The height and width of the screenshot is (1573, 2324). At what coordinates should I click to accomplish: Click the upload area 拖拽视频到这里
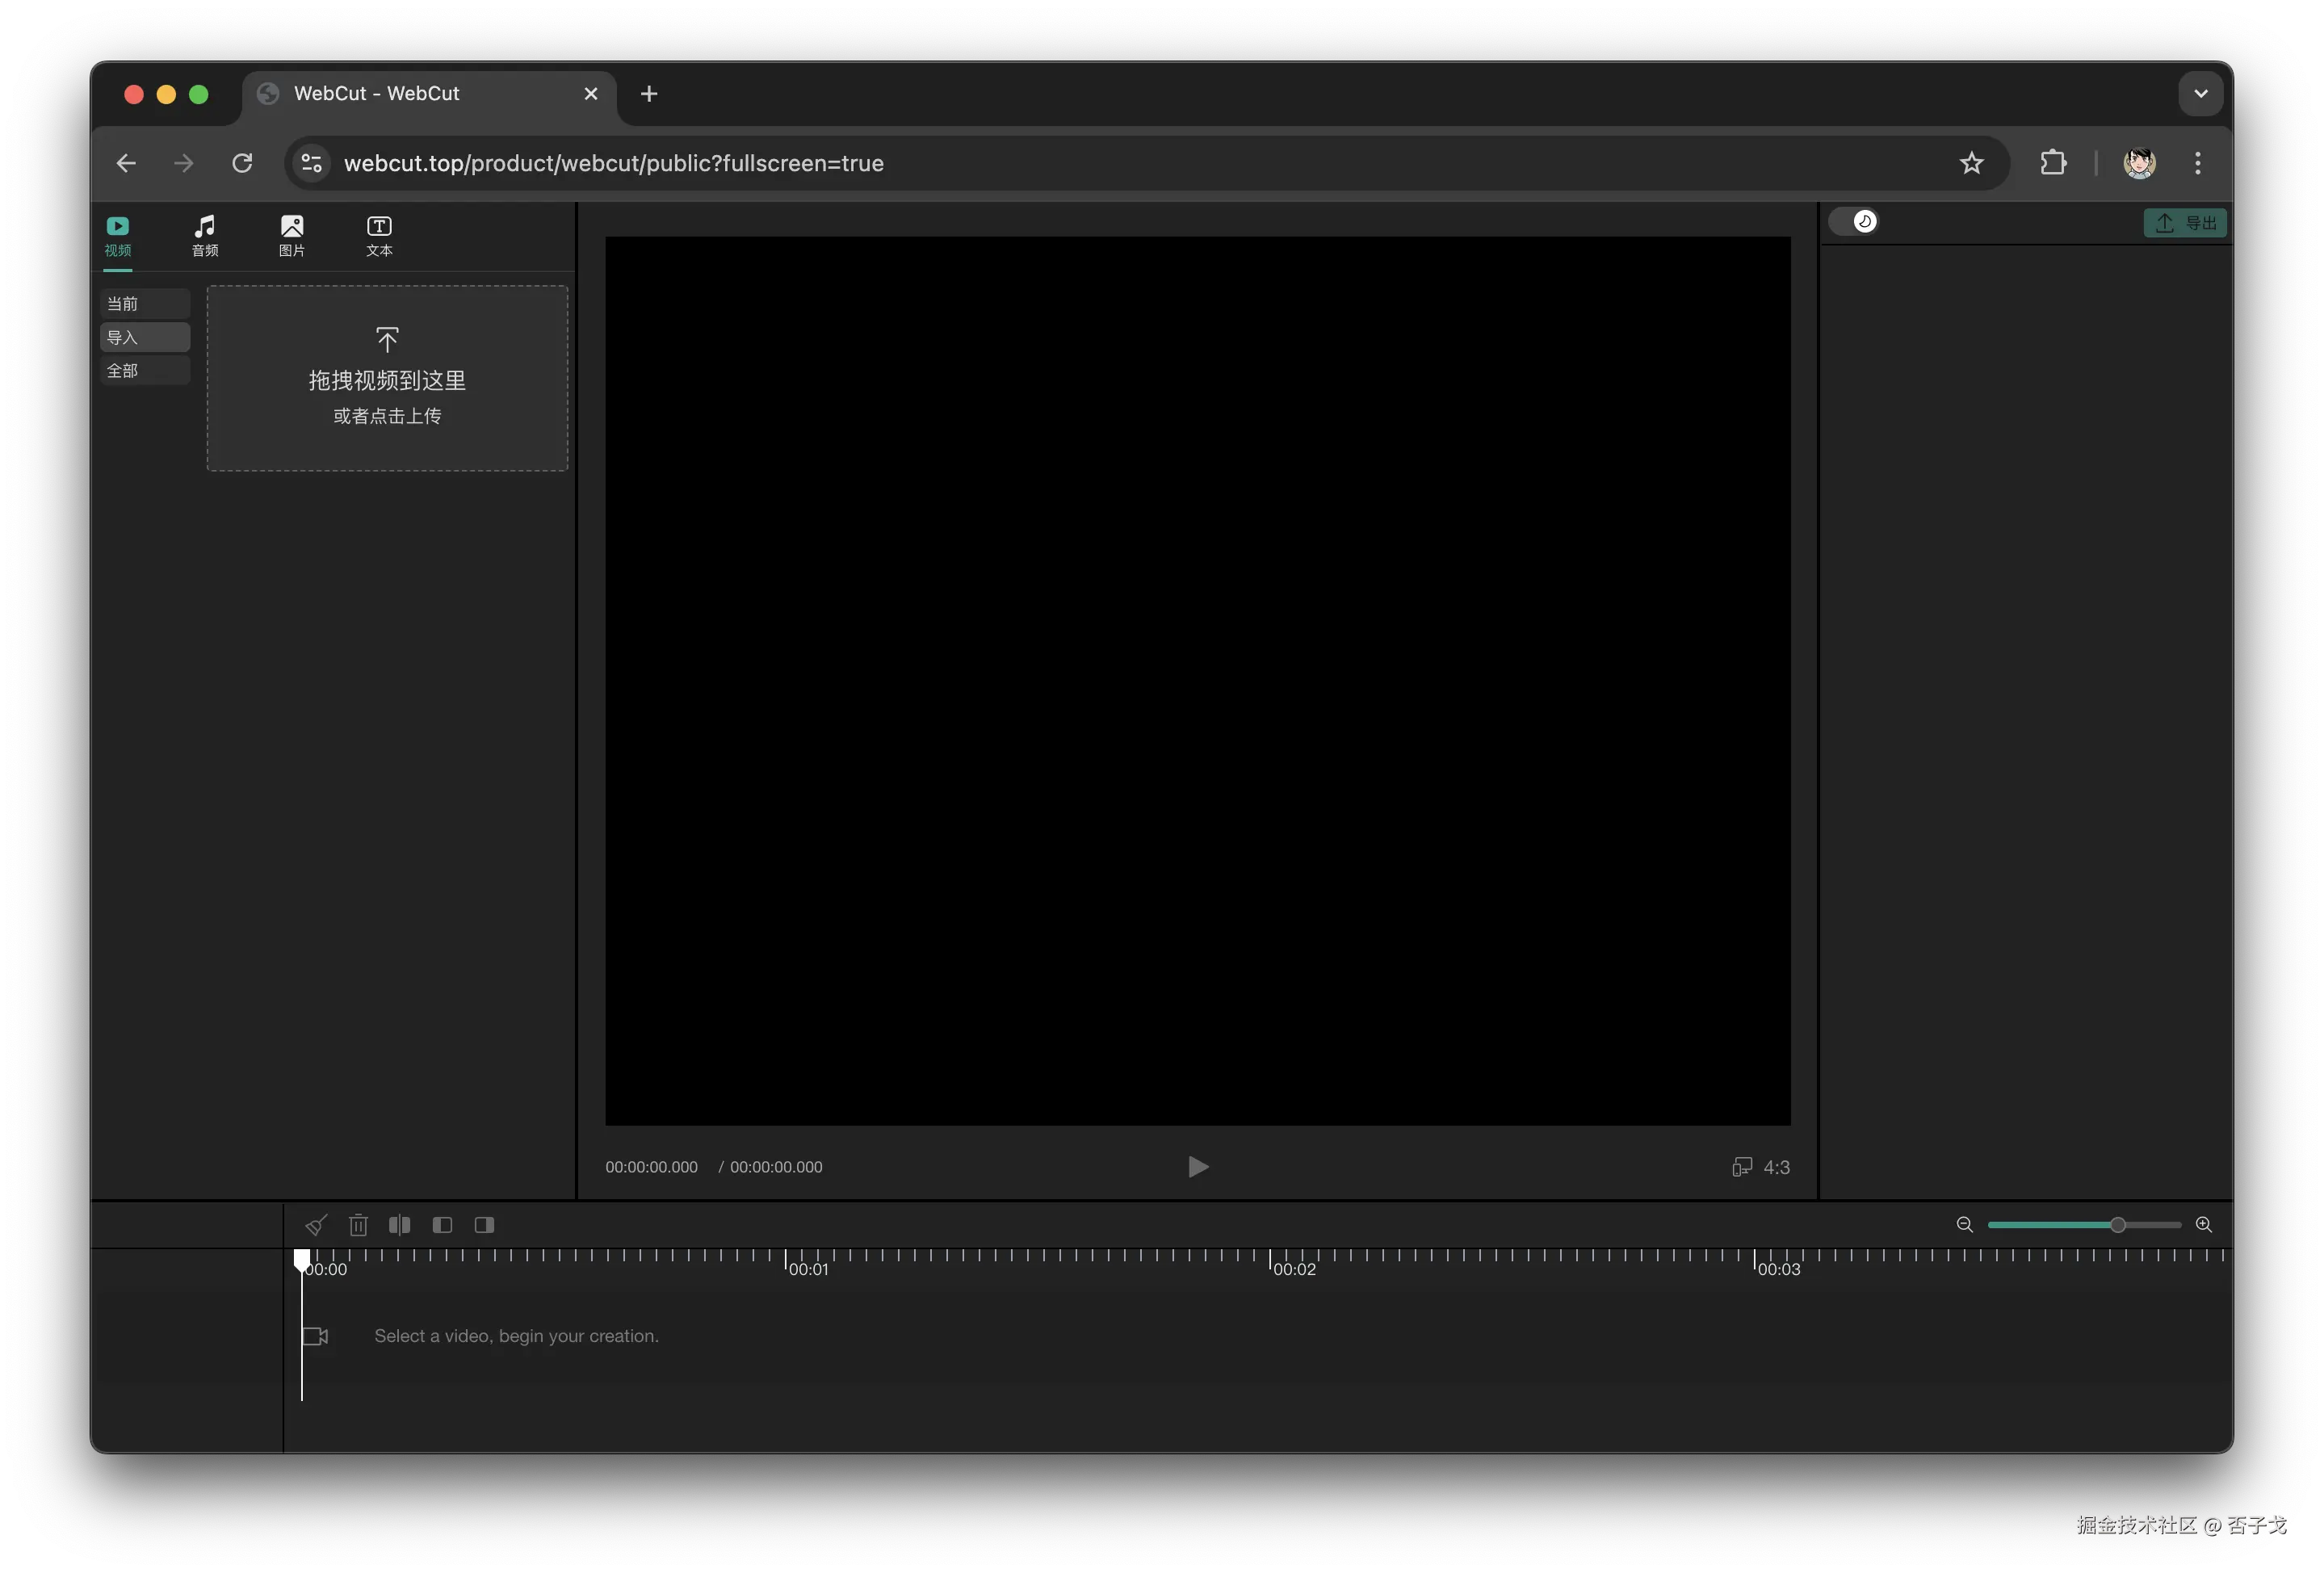(387, 378)
